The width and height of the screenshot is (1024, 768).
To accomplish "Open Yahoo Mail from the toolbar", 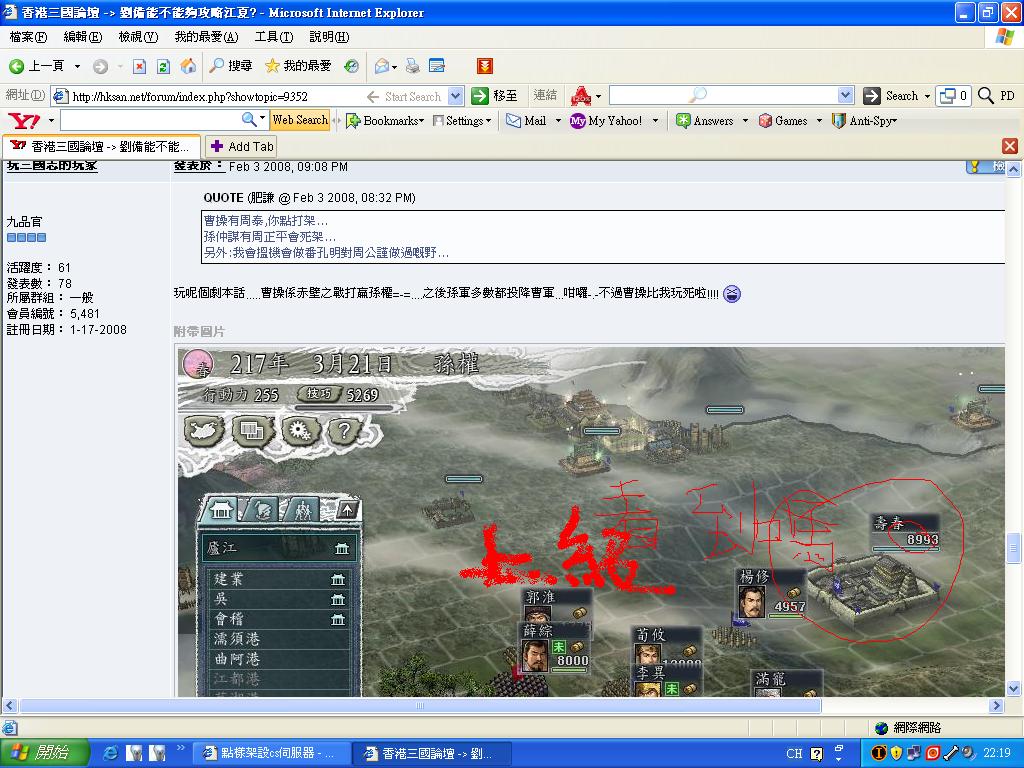I will (526, 121).
